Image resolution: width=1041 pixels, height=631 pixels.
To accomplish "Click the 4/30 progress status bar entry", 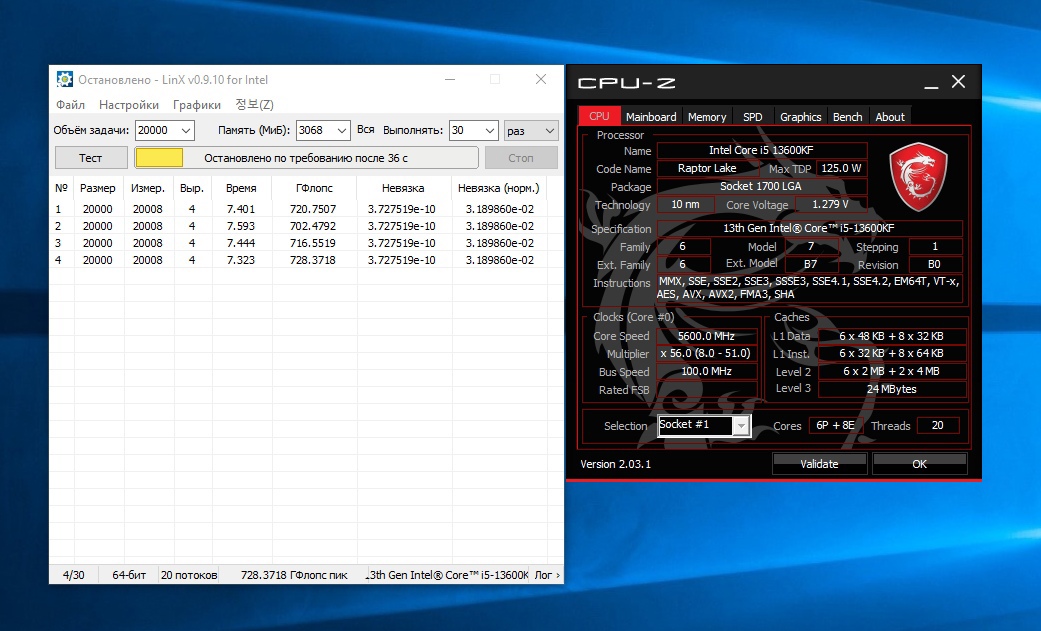I will 74,575.
